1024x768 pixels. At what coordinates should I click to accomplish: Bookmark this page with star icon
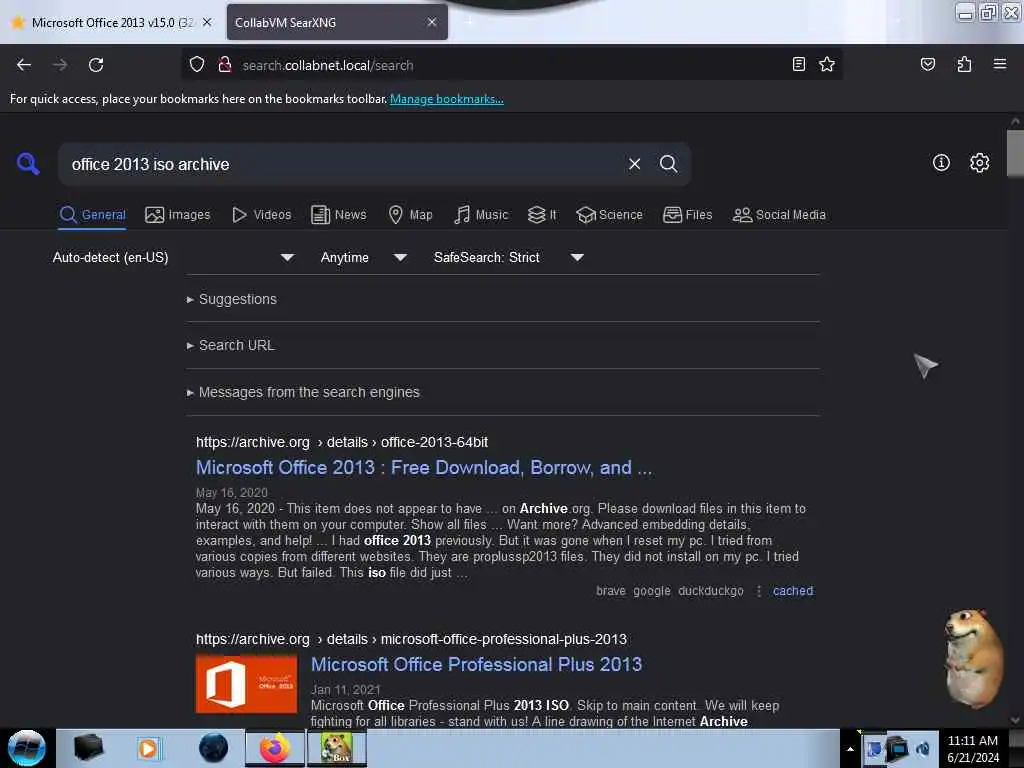click(827, 64)
